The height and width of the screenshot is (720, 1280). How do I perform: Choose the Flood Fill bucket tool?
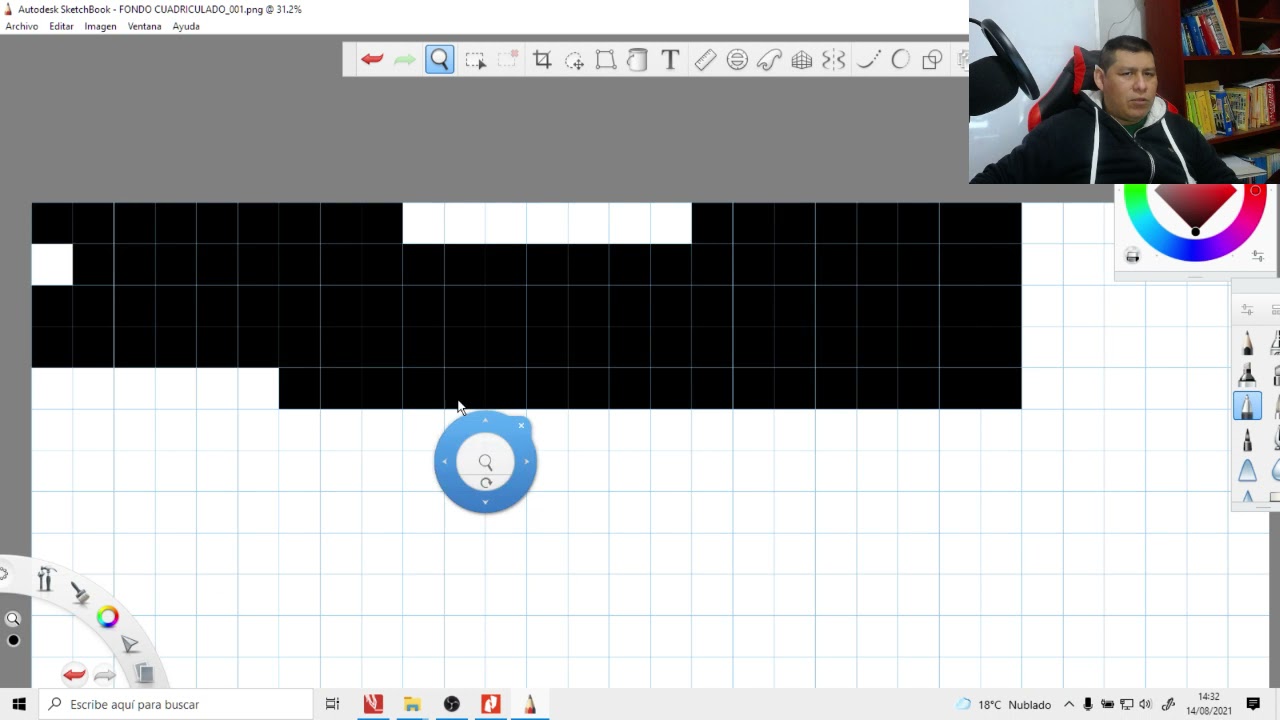click(x=637, y=60)
